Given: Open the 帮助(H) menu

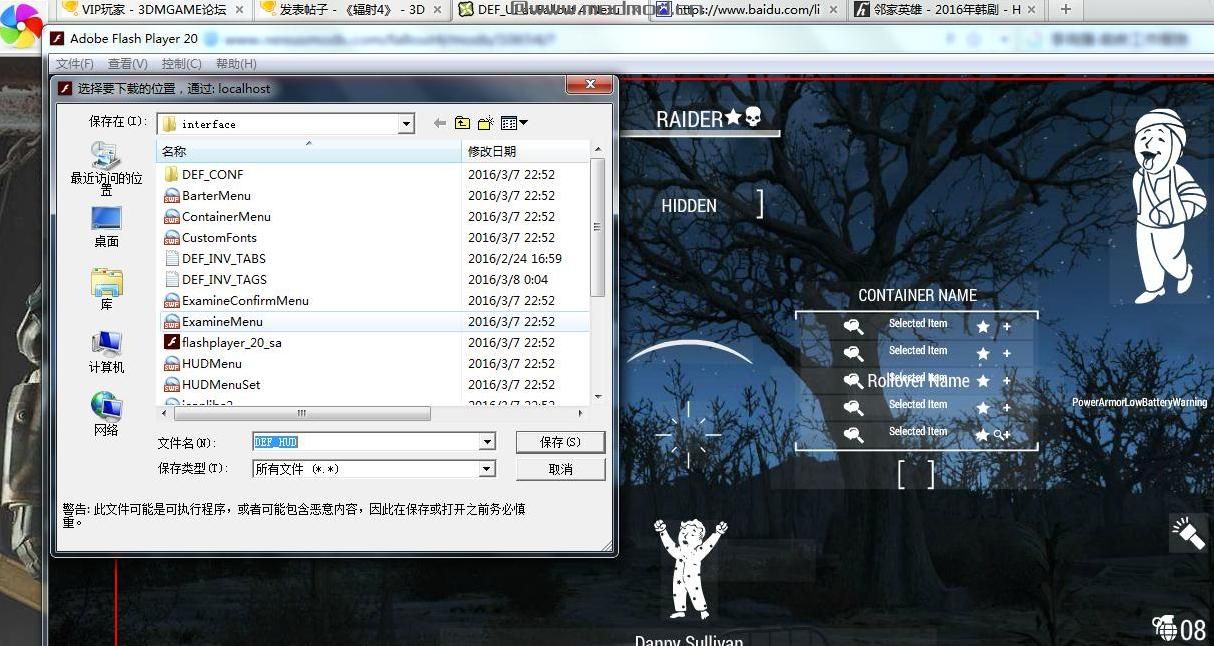Looking at the screenshot, I should point(235,64).
